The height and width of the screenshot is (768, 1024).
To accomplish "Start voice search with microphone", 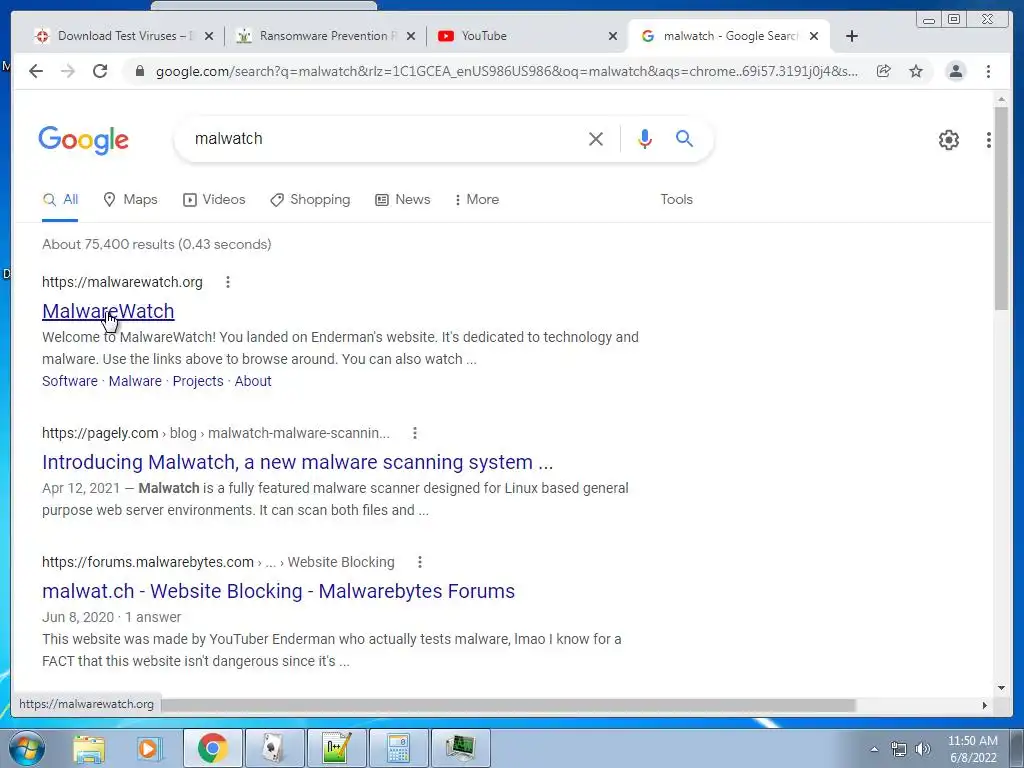I will click(x=645, y=138).
